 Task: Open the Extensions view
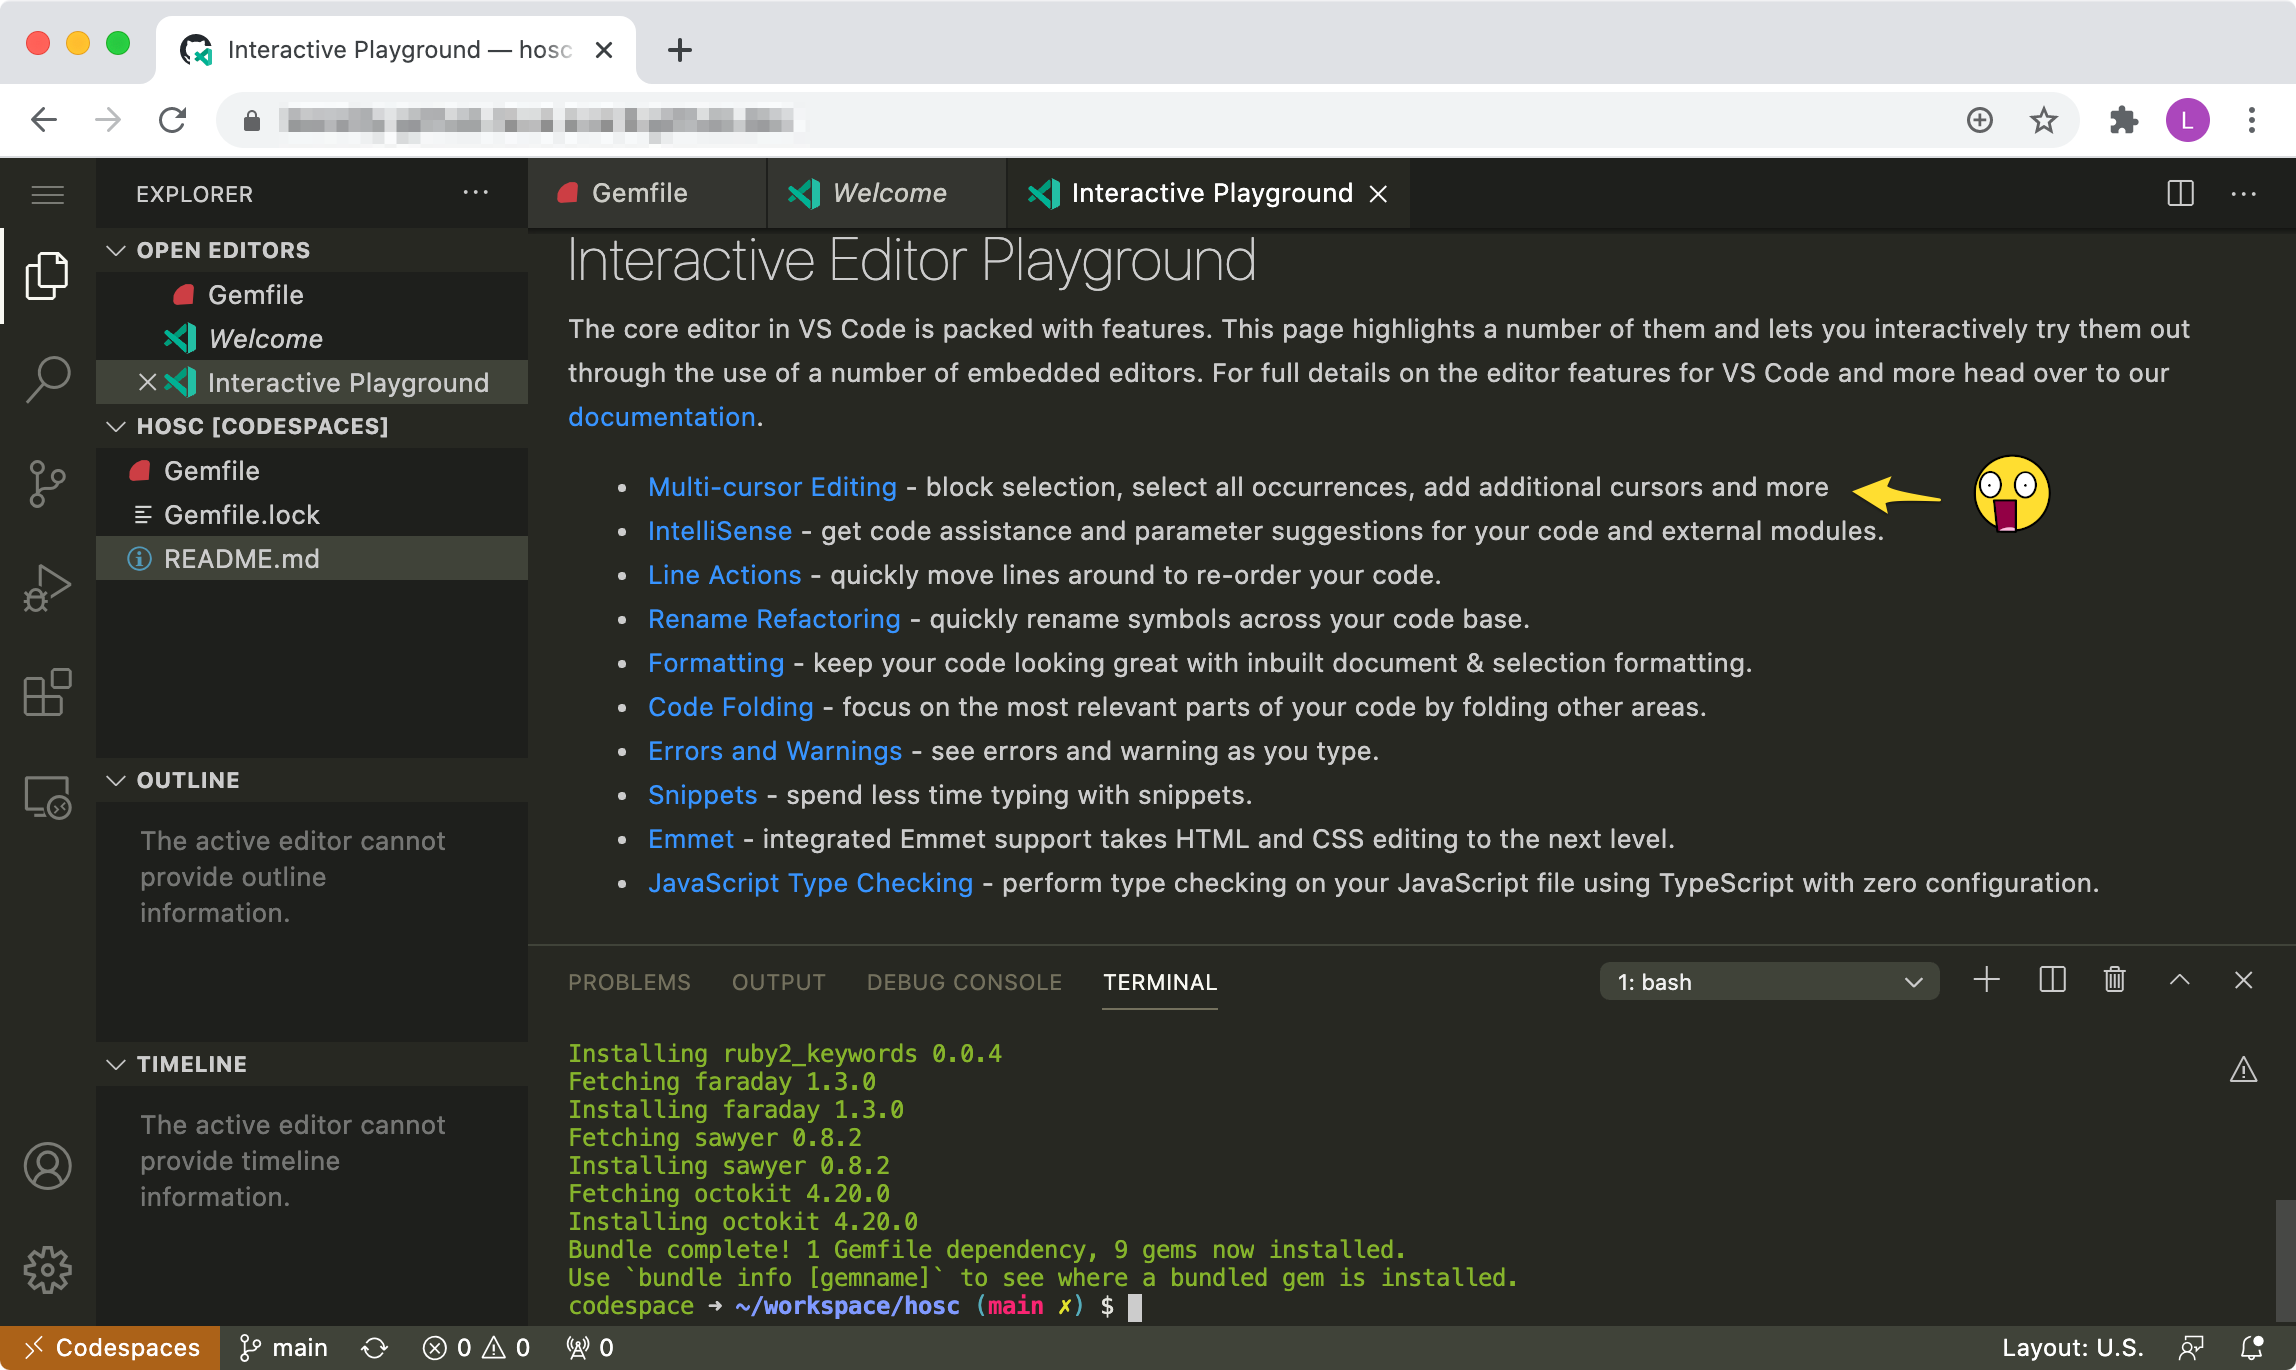47,692
